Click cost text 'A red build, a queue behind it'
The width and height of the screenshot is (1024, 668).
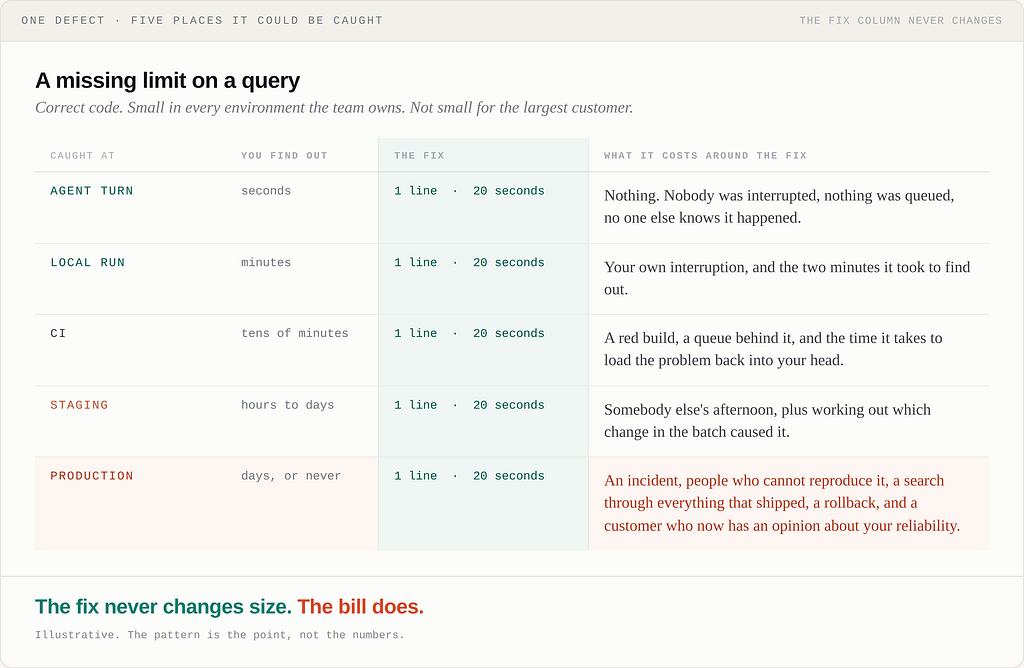pyautogui.click(x=773, y=349)
